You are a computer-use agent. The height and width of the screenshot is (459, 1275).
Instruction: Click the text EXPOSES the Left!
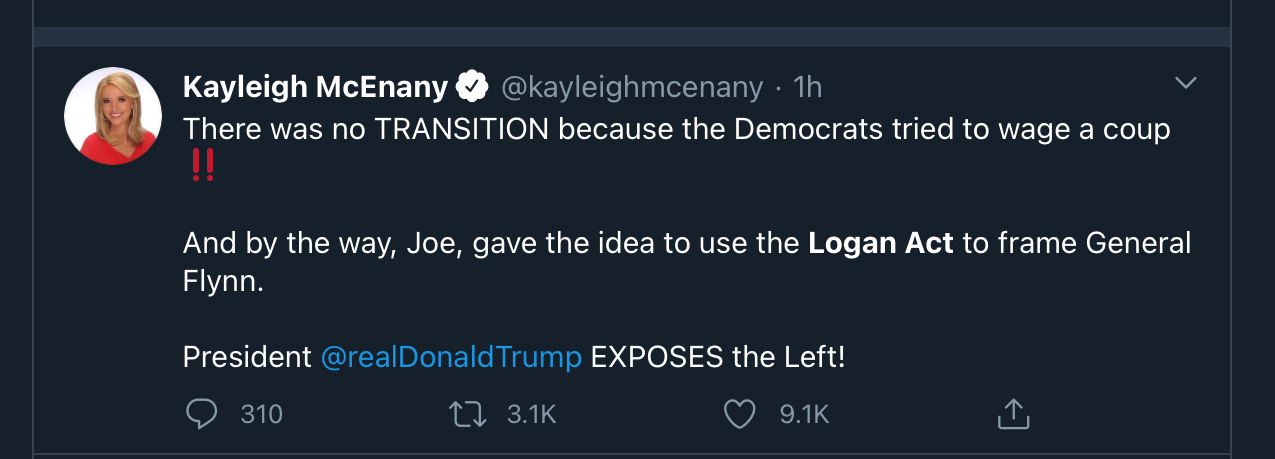[x=718, y=357]
